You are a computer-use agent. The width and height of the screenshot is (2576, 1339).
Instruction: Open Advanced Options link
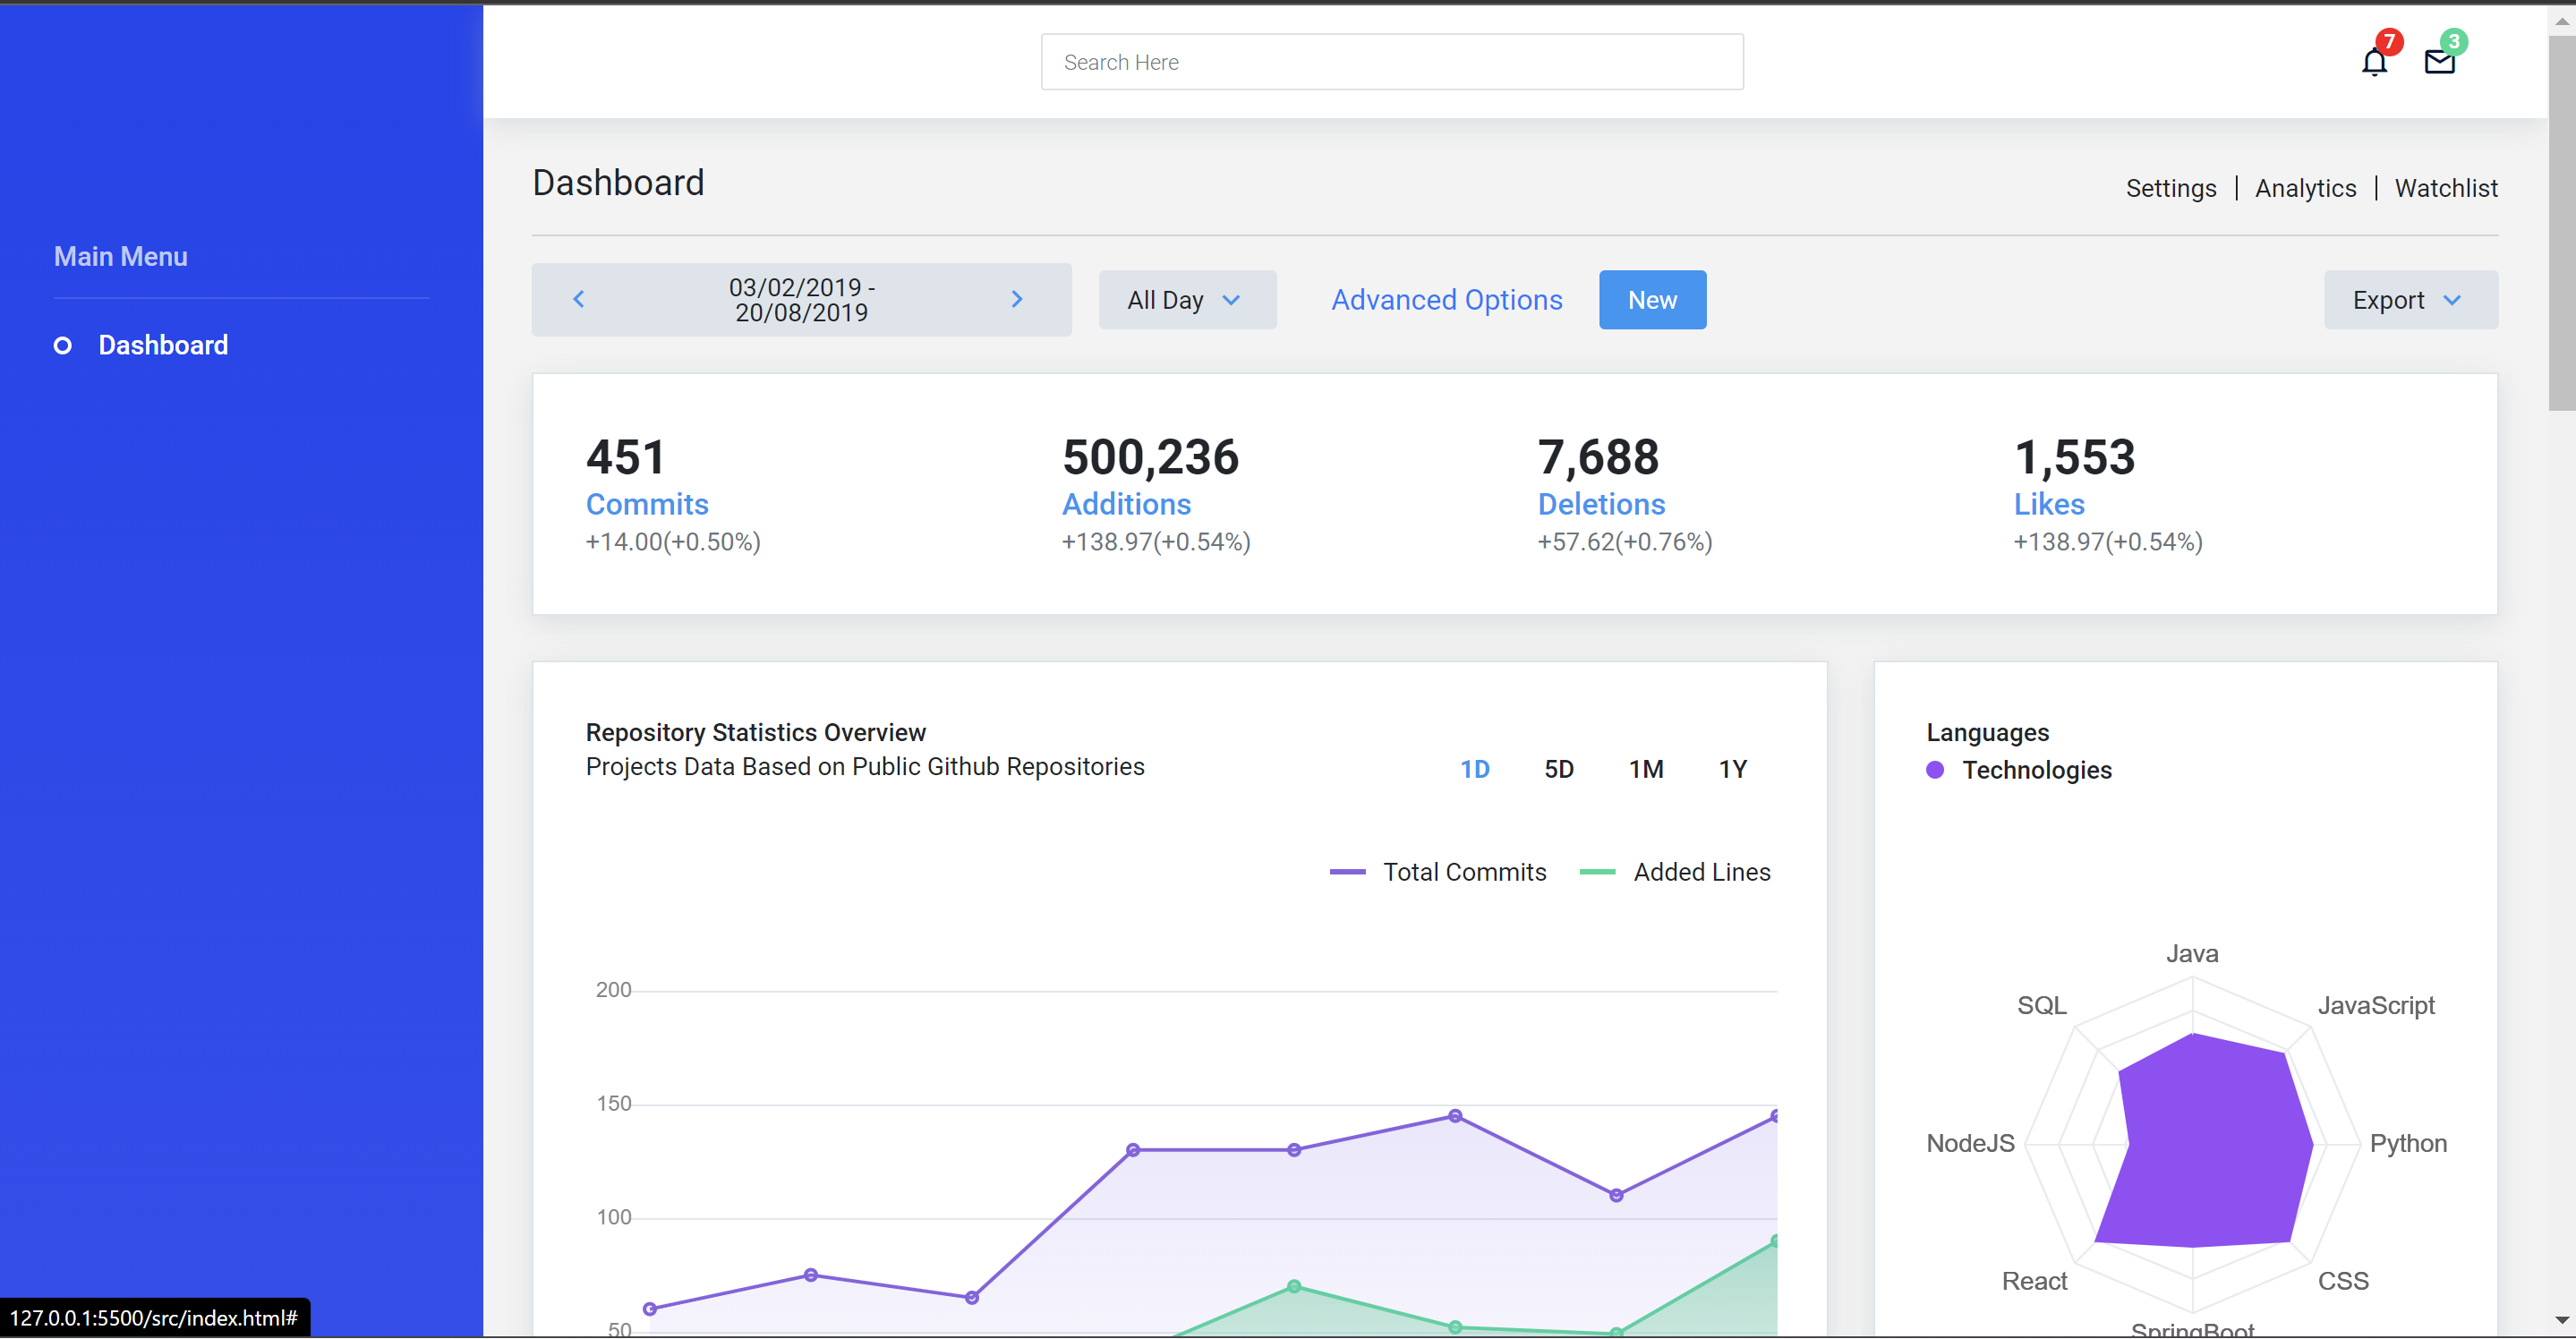pyautogui.click(x=1446, y=300)
